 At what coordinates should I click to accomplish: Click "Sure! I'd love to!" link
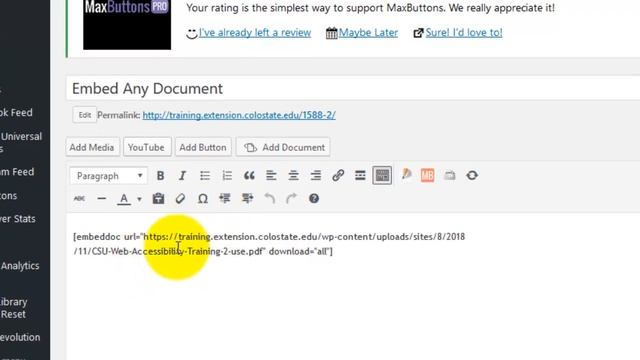(x=464, y=33)
